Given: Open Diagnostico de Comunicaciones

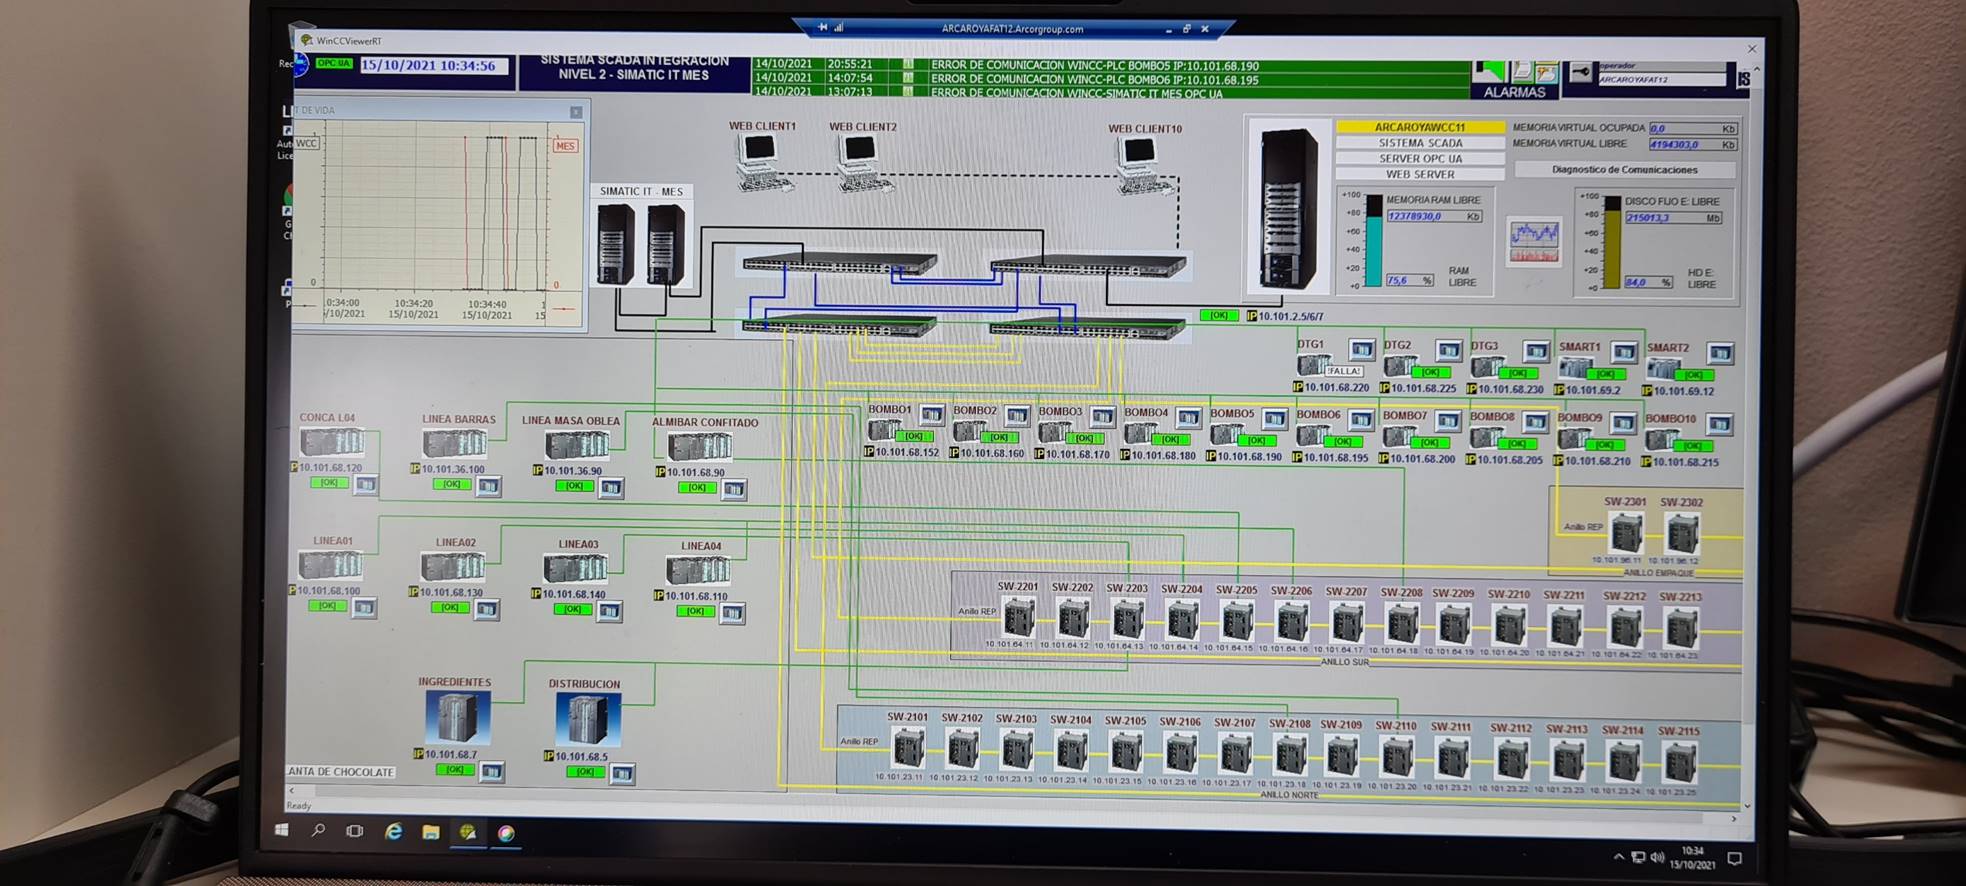Looking at the screenshot, I should click(1624, 170).
